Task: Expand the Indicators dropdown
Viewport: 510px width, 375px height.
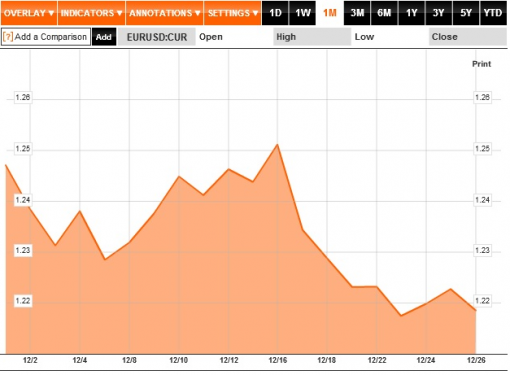Action: (x=91, y=13)
